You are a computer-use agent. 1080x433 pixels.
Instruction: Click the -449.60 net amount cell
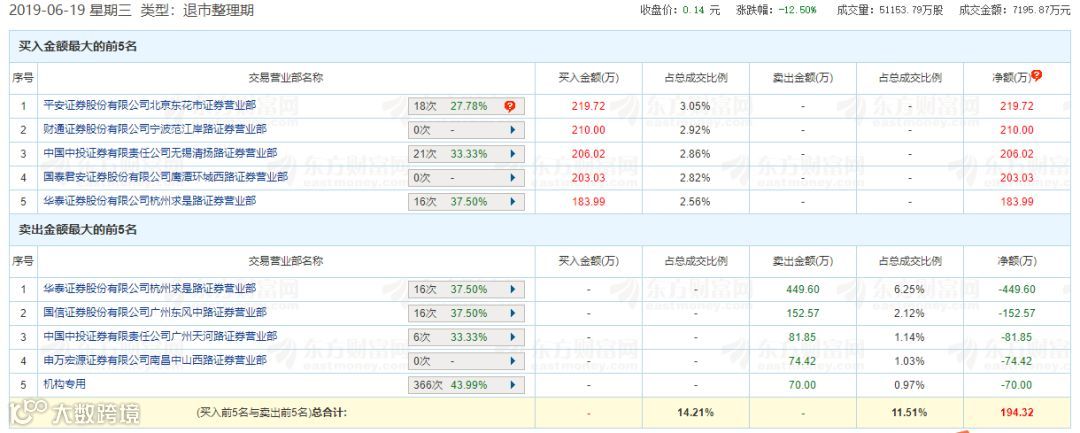[x=1017, y=289]
